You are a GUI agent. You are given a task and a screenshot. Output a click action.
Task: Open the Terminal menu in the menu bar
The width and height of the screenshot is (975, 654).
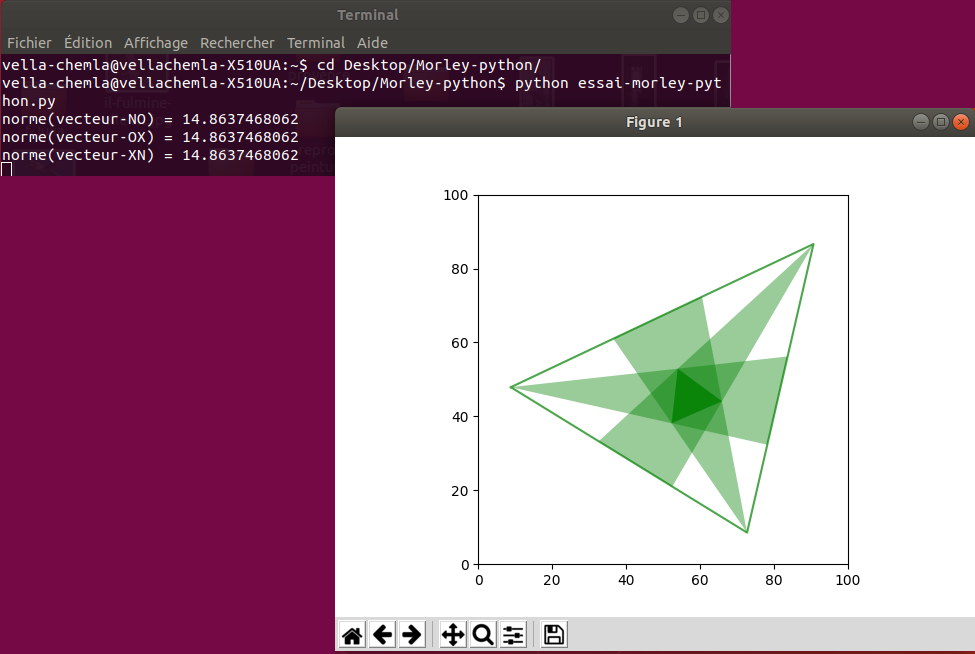tap(316, 43)
